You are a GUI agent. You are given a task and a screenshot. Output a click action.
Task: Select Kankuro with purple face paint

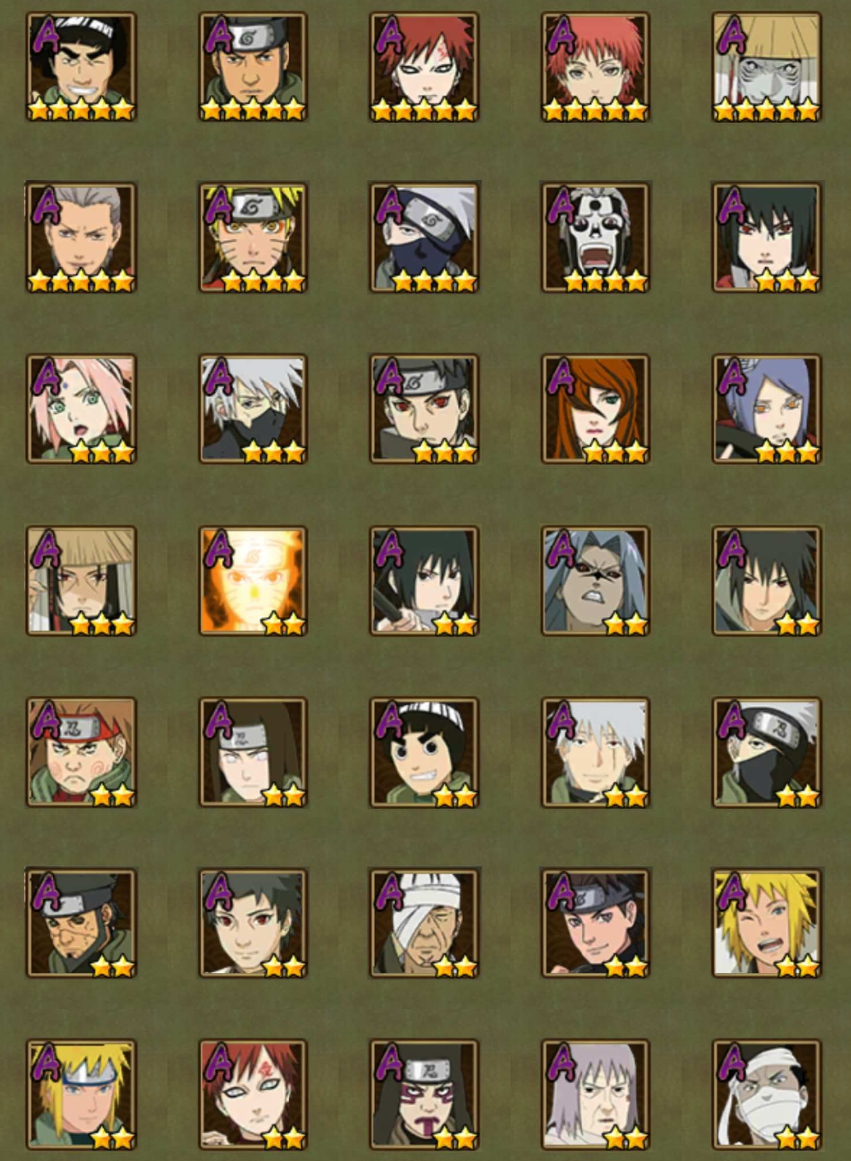(x=424, y=1094)
